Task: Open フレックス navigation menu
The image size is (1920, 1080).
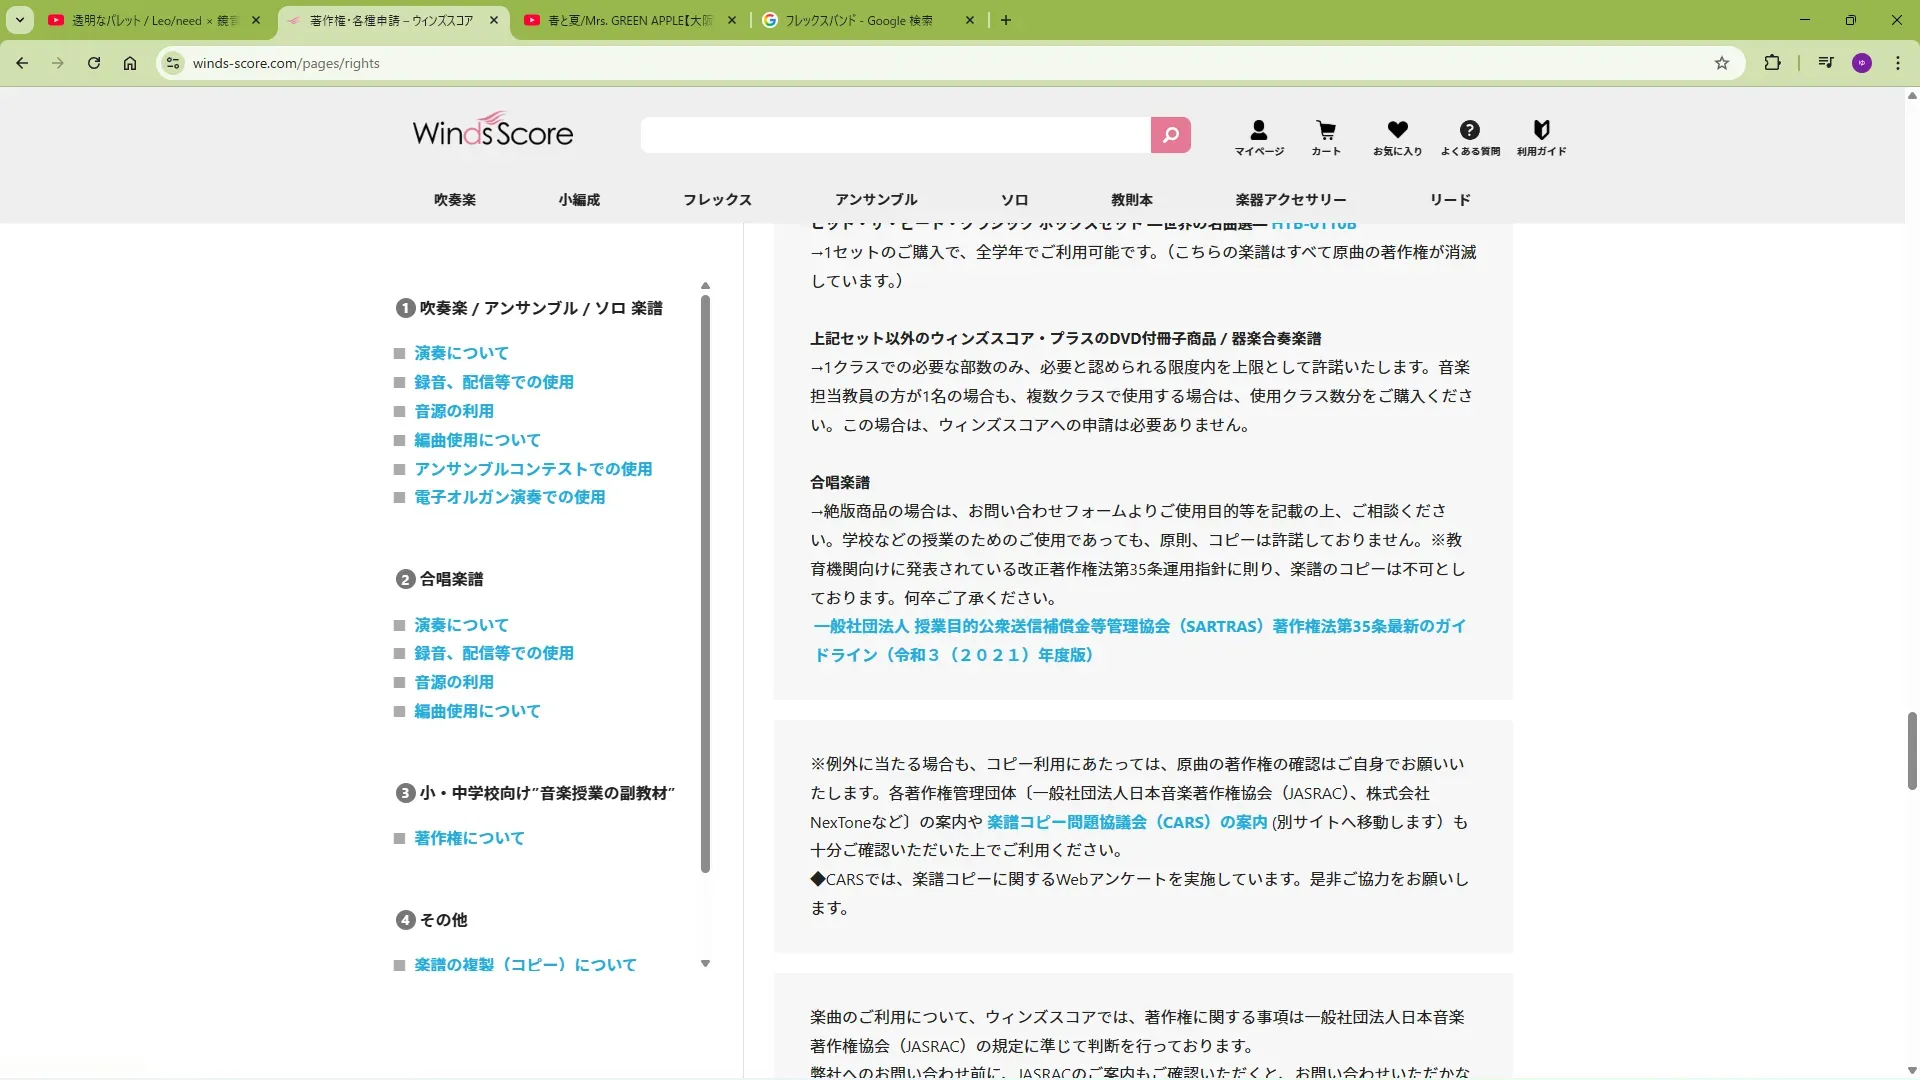Action: [x=717, y=200]
